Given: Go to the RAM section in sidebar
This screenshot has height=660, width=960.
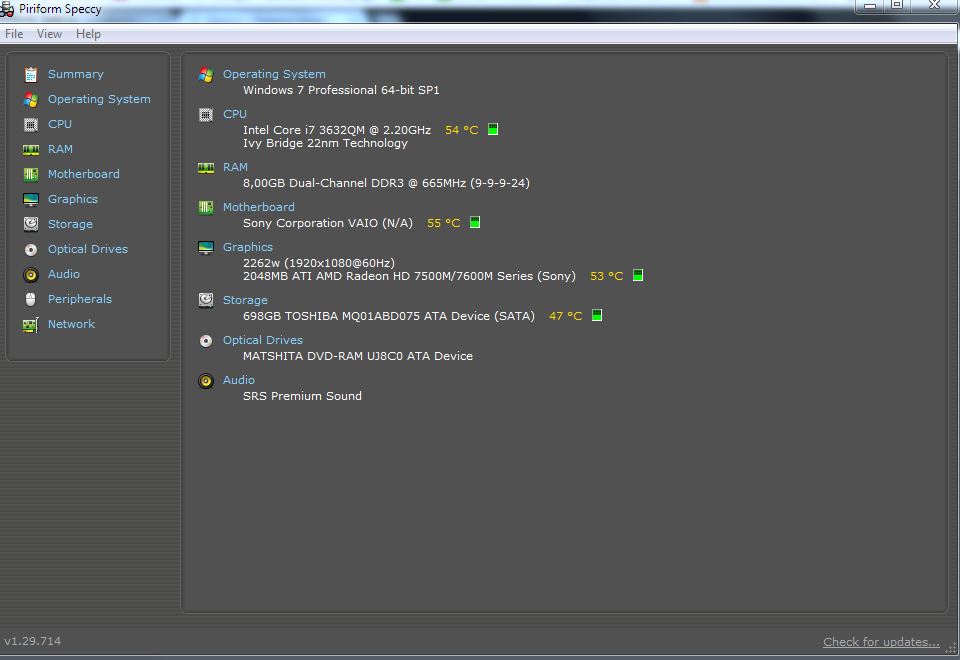Looking at the screenshot, I should [60, 149].
